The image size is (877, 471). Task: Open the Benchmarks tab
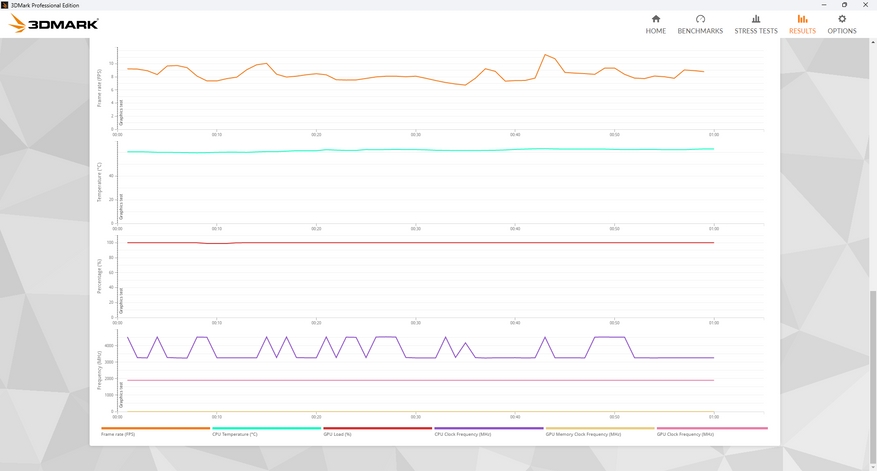tap(700, 25)
